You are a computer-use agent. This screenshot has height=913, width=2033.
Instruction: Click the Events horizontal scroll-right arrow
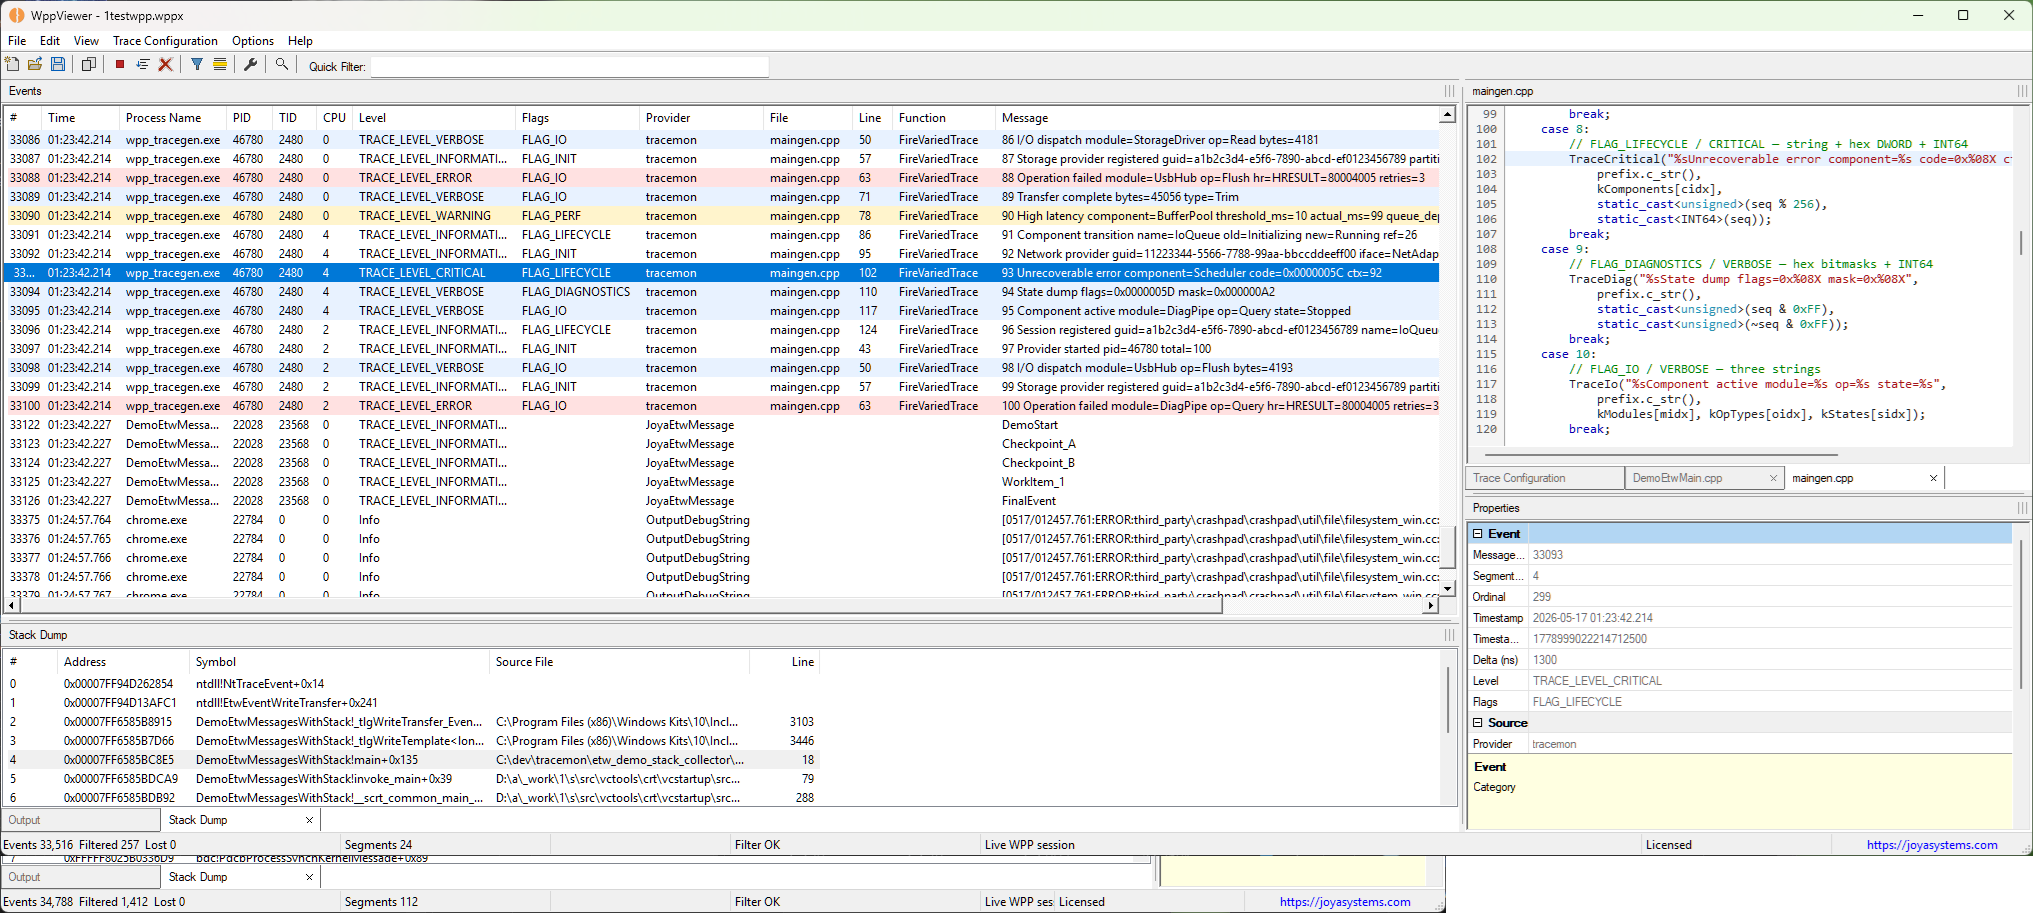pyautogui.click(x=1431, y=605)
